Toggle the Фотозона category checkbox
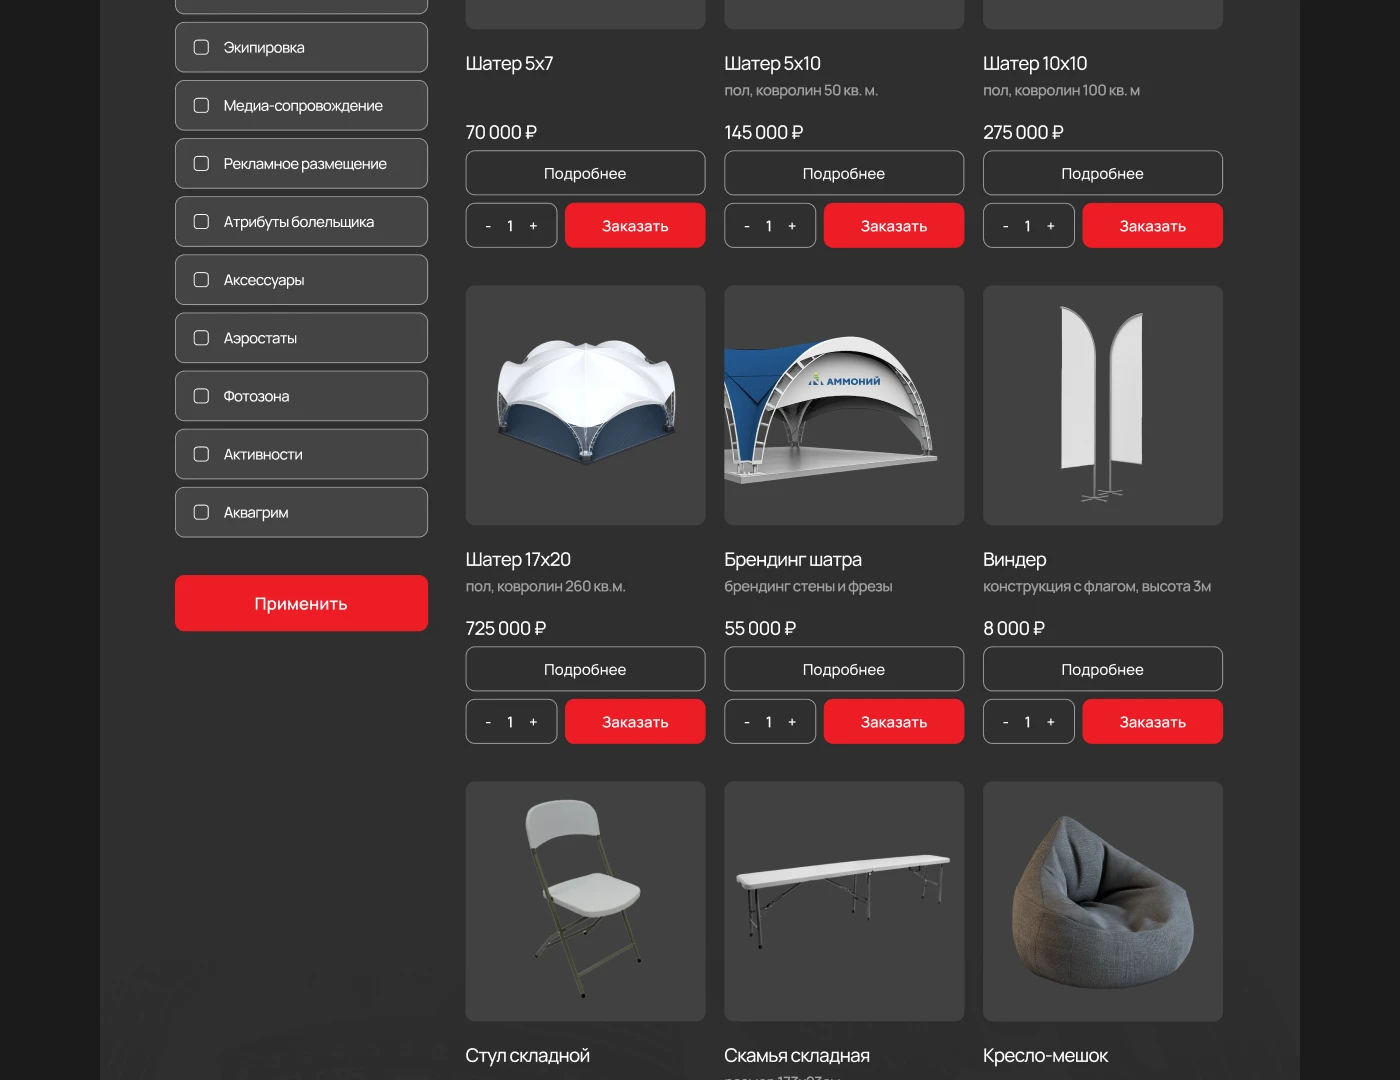Screen dimensions: 1400x1080 coord(201,396)
